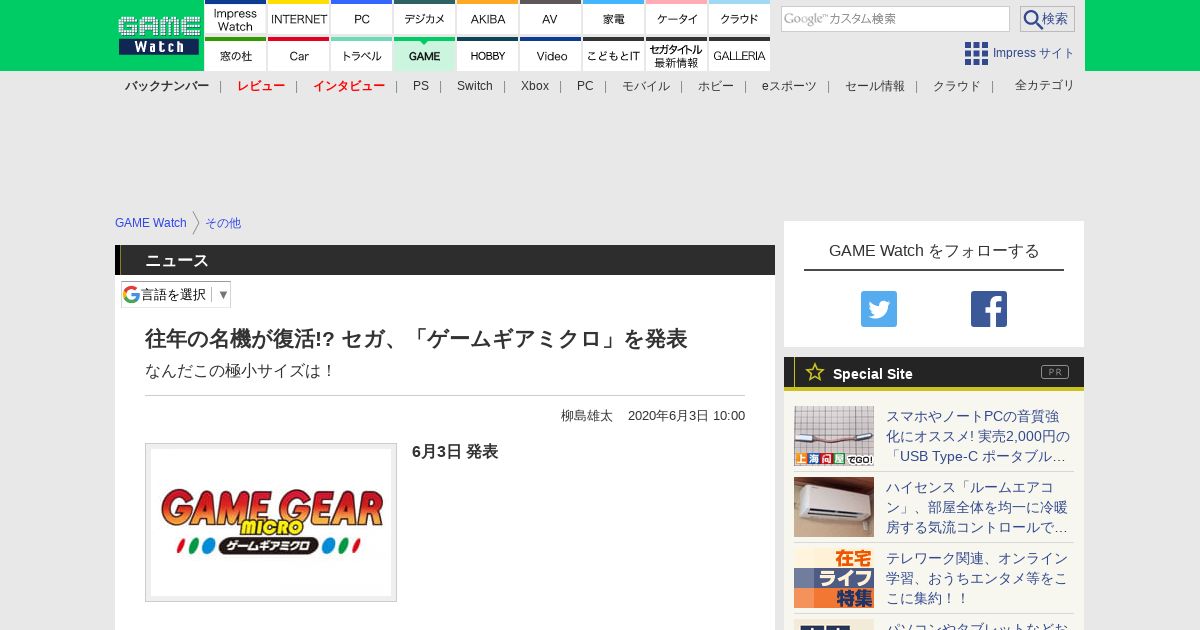Open the PC category in submenu
Viewport: 1200px width, 630px height.
click(x=585, y=86)
